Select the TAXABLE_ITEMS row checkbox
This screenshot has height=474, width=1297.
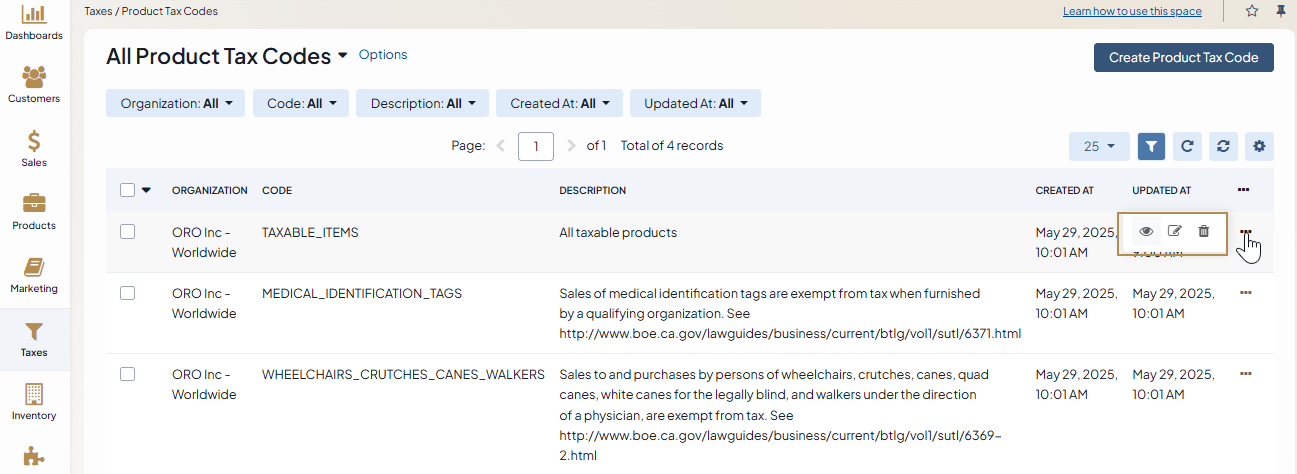click(127, 232)
